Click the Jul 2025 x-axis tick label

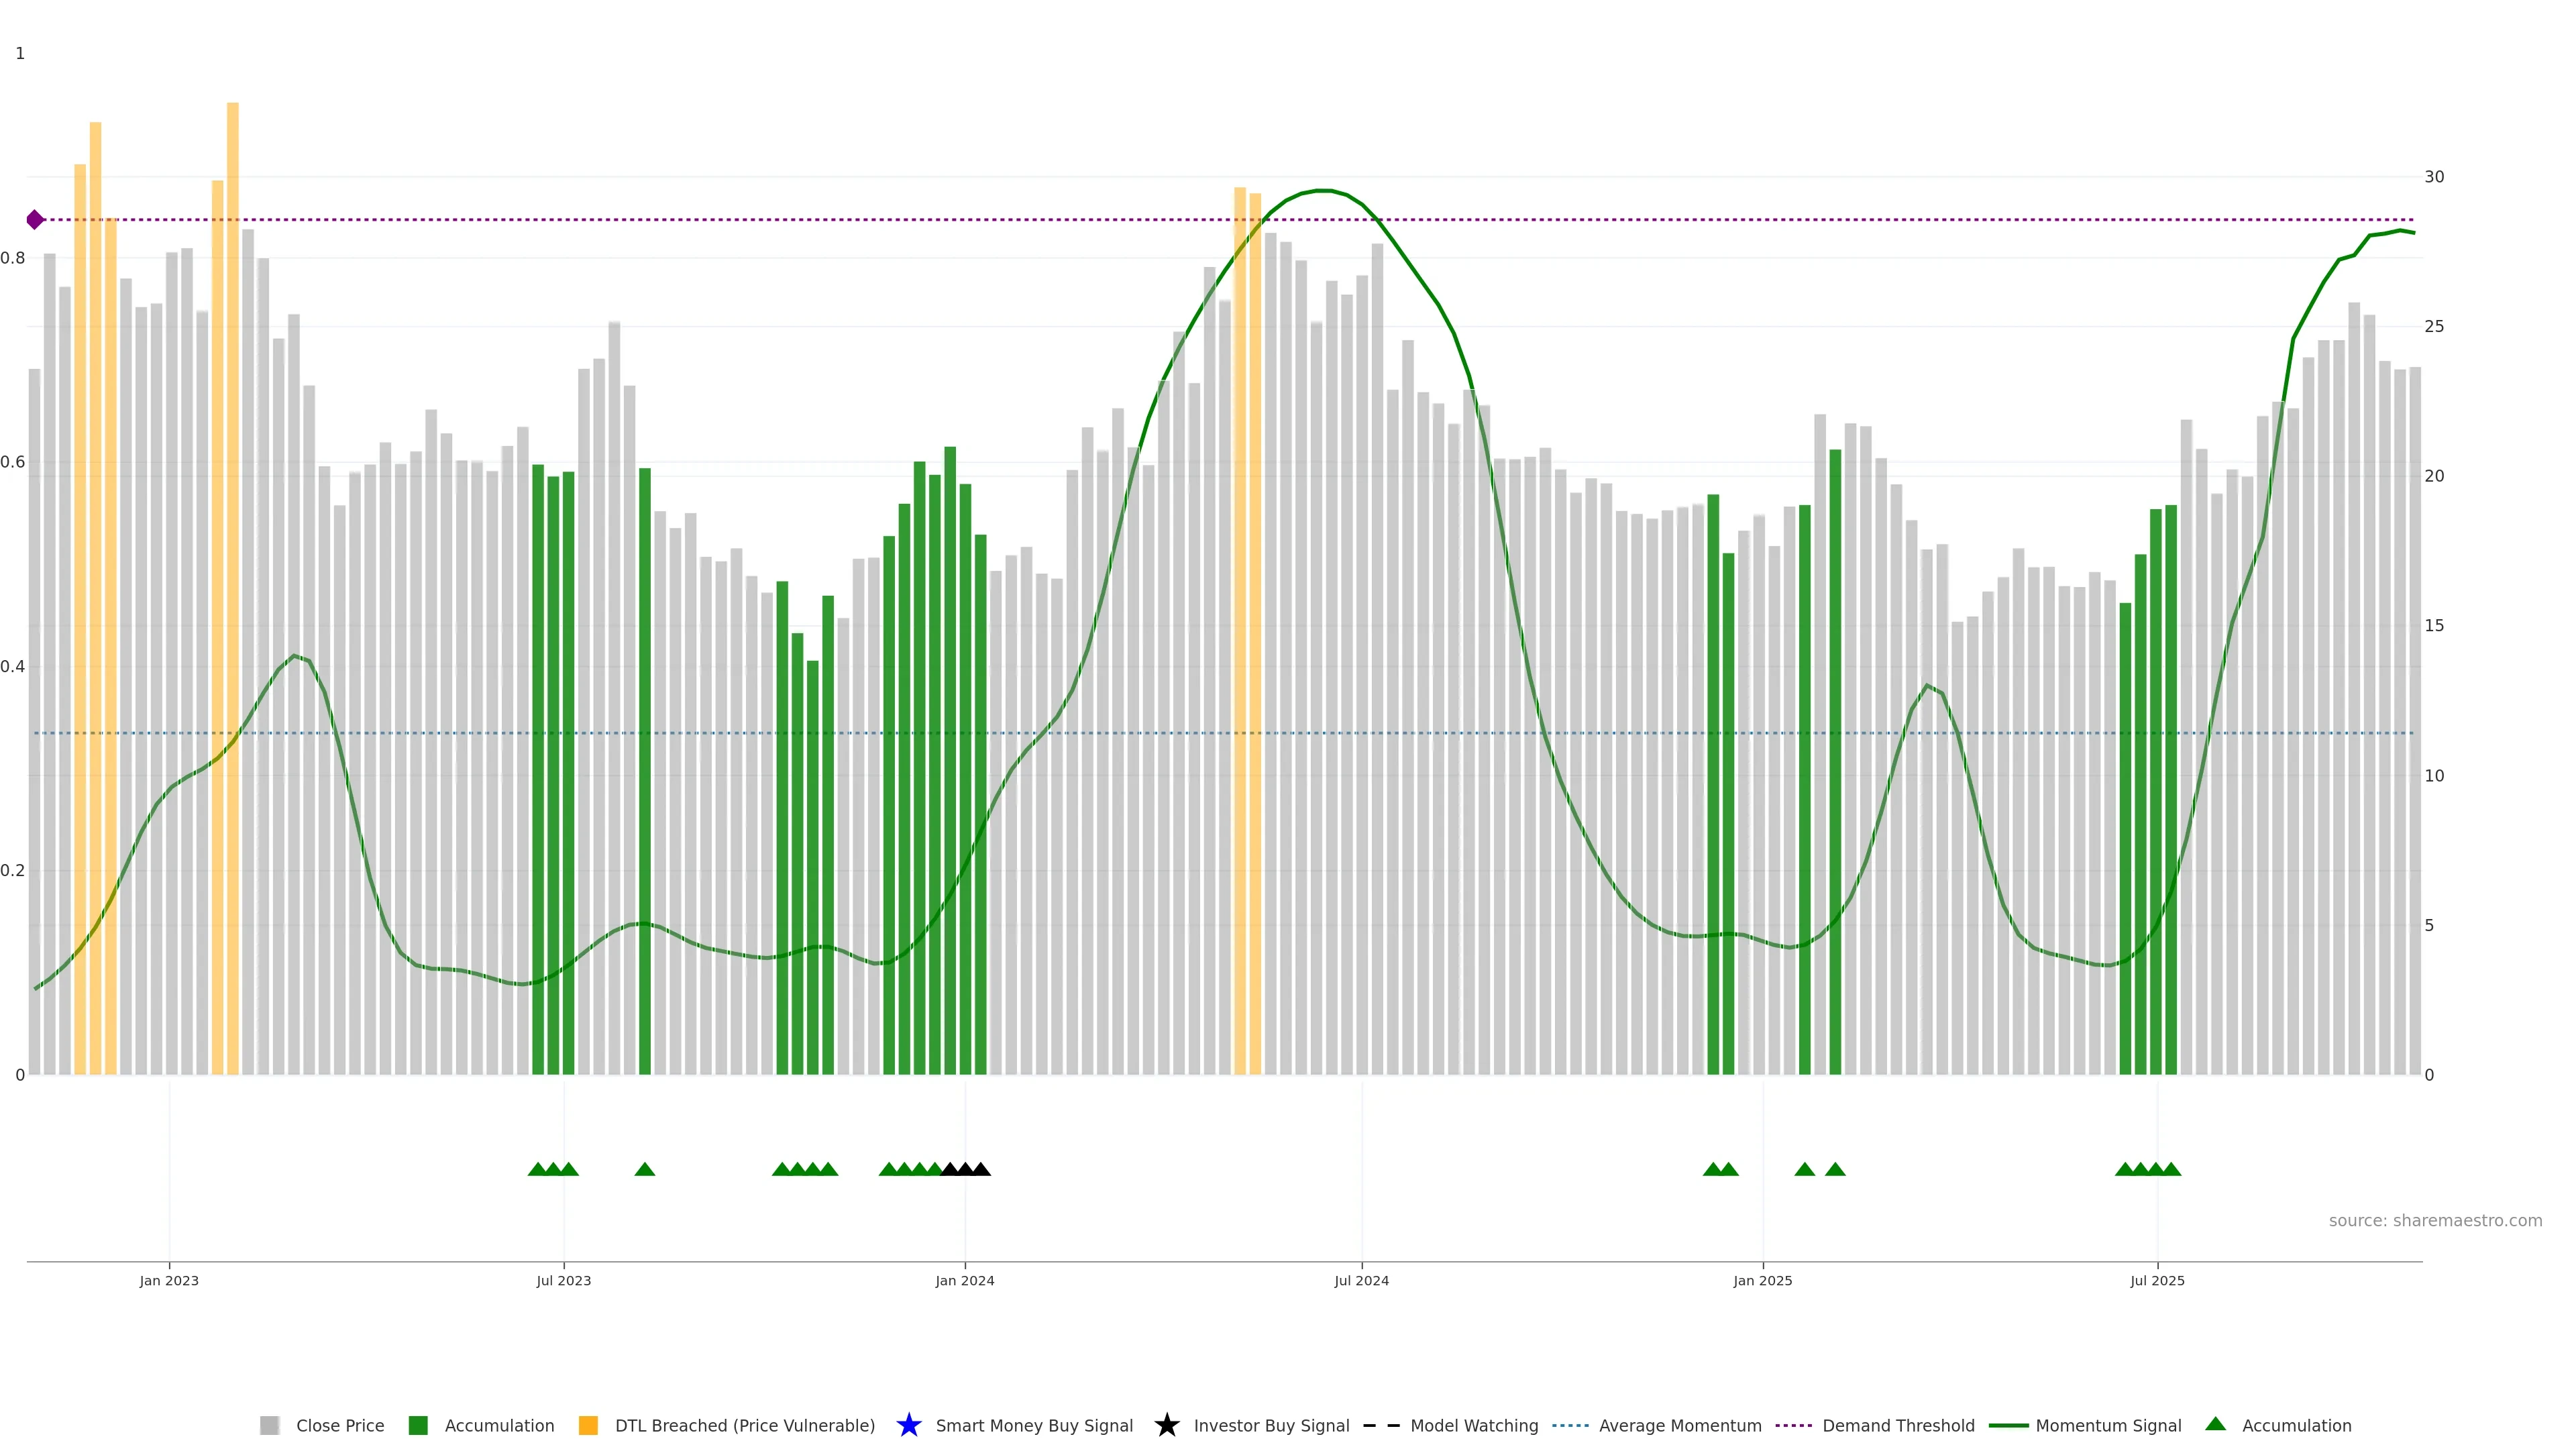pyautogui.click(x=2156, y=1280)
